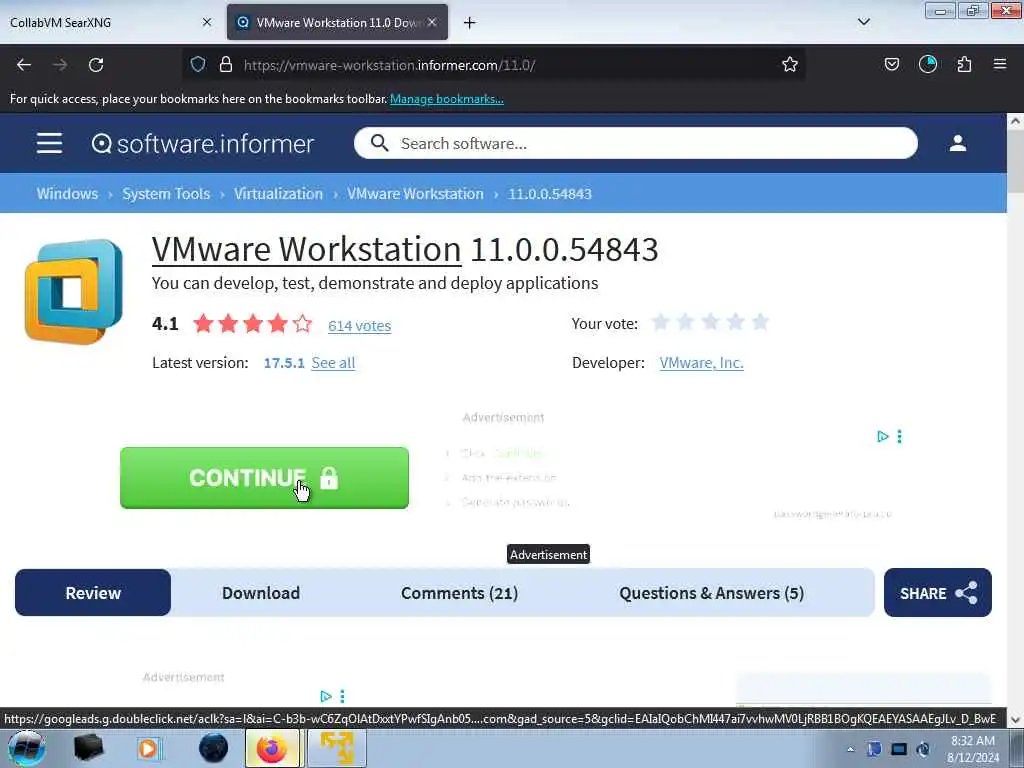Go to Windows breadcrumb
1024x768 pixels.
pos(67,194)
